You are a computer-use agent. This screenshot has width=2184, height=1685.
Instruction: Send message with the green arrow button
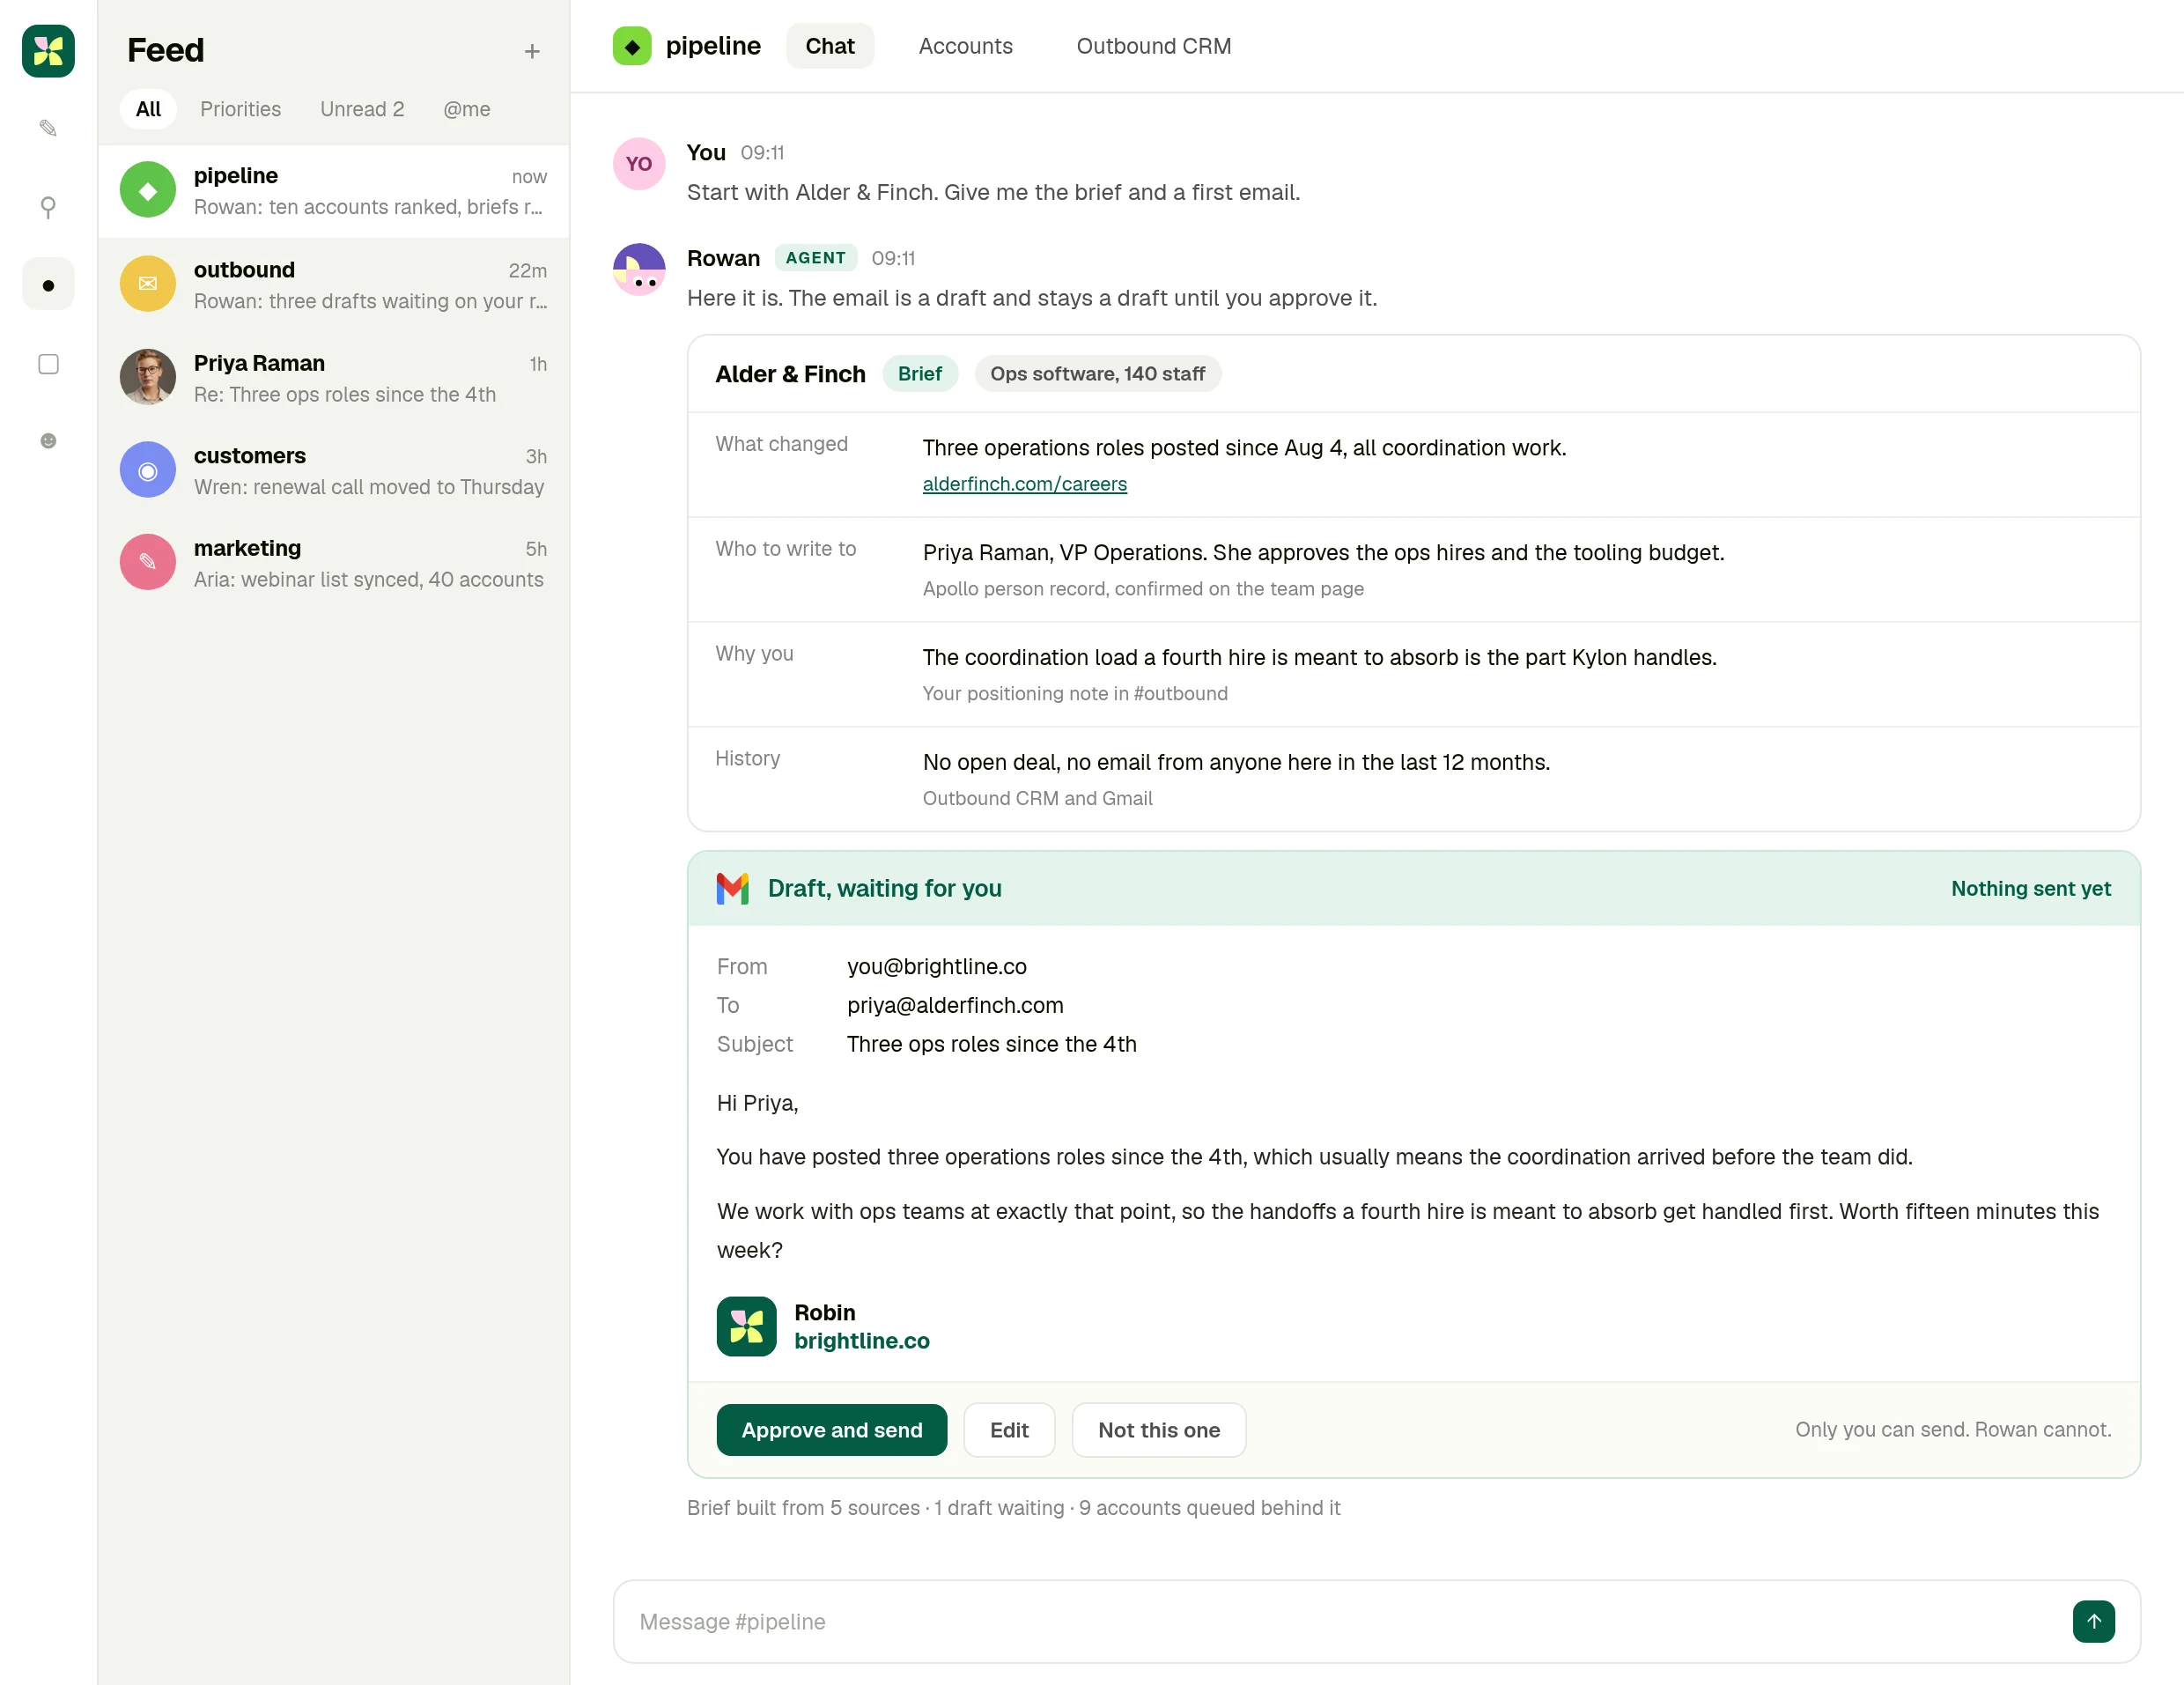[2093, 1621]
